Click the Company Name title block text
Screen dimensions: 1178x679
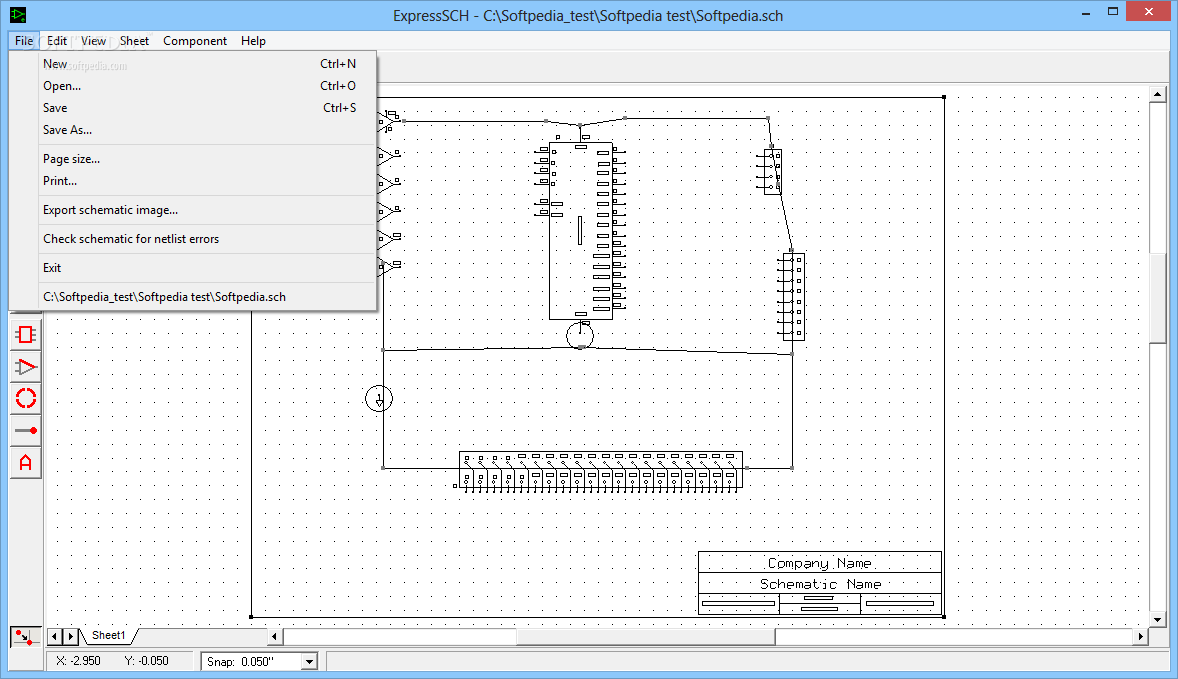819,563
